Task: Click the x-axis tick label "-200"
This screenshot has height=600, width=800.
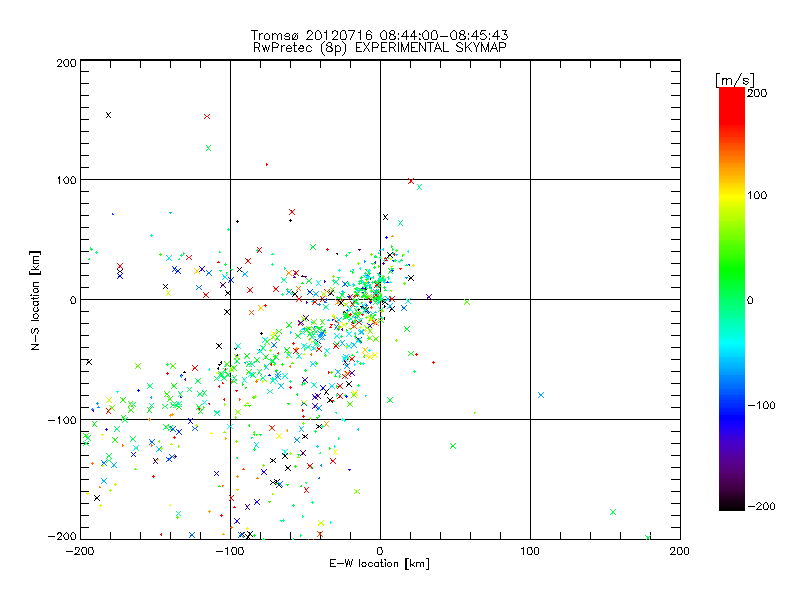Action: pyautogui.click(x=80, y=551)
